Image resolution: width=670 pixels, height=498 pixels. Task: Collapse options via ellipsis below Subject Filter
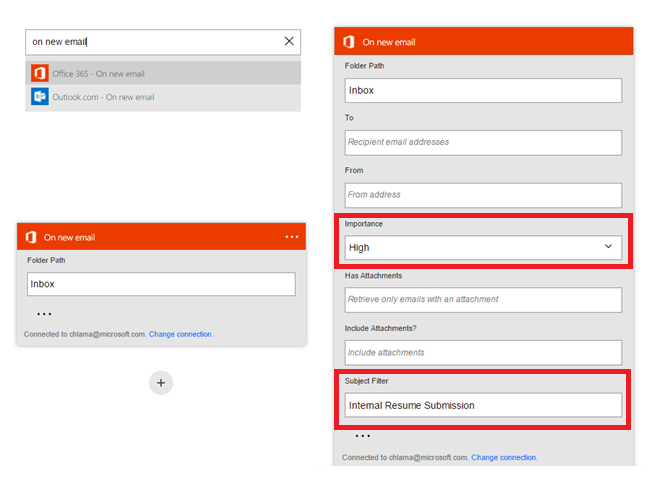[362, 436]
